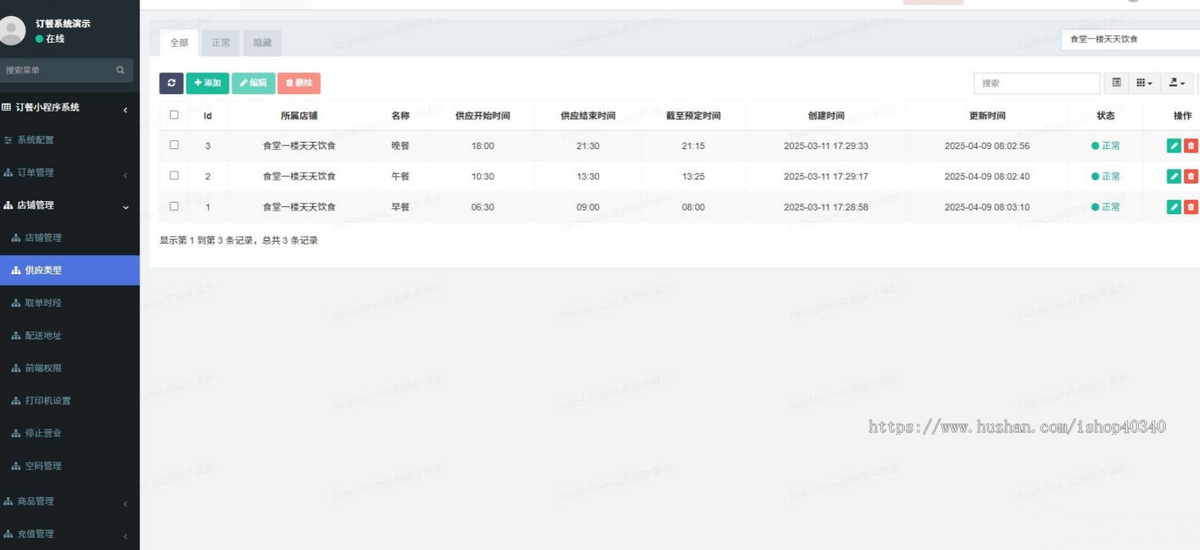This screenshot has height=550, width=1200.
Task: Click the 18:00 start time cell
Action: pyautogui.click(x=482, y=146)
